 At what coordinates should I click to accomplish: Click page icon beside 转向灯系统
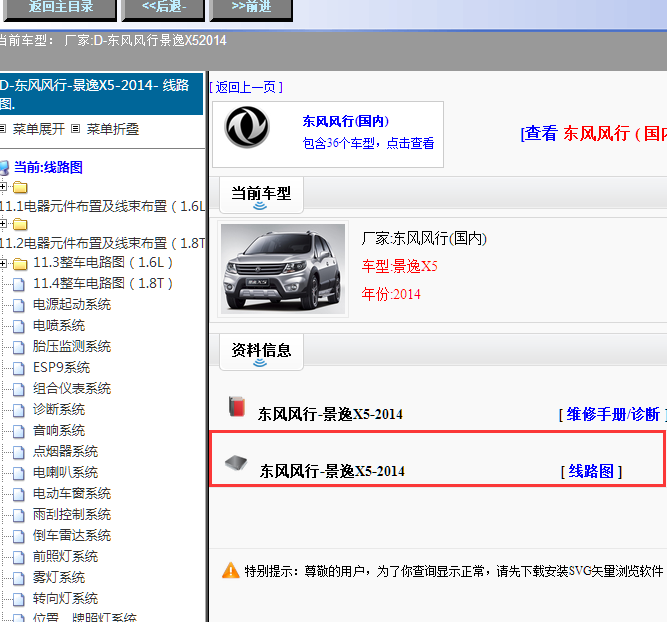click(19, 599)
